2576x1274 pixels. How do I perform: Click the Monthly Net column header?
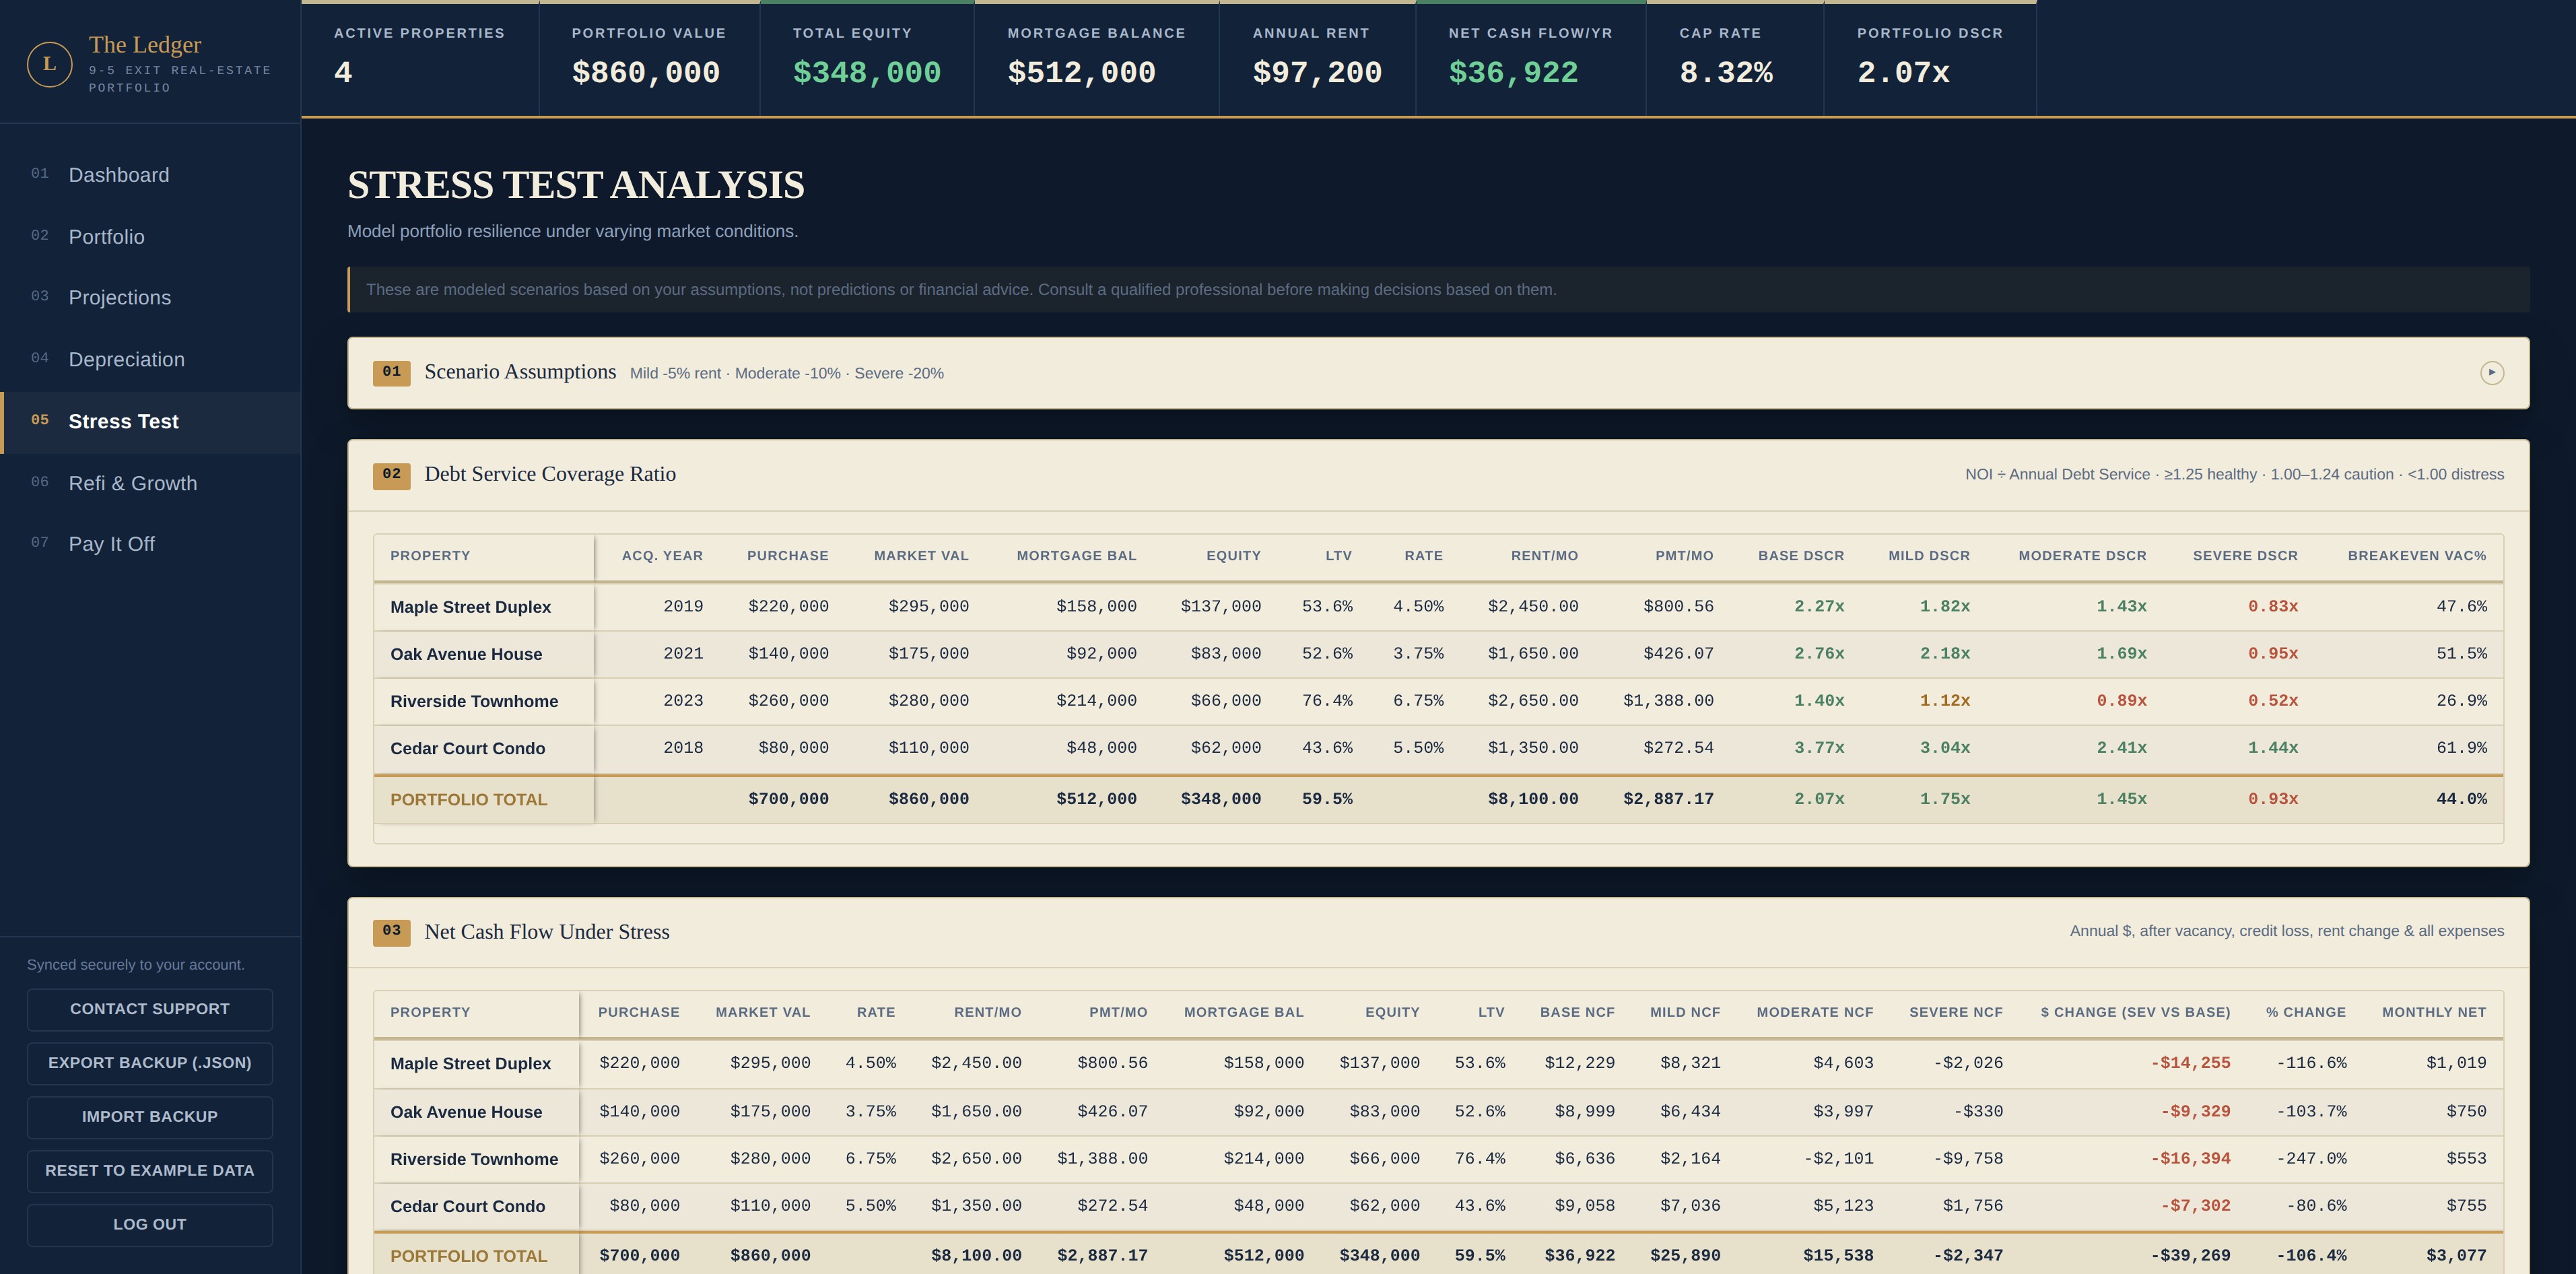tap(2433, 1012)
